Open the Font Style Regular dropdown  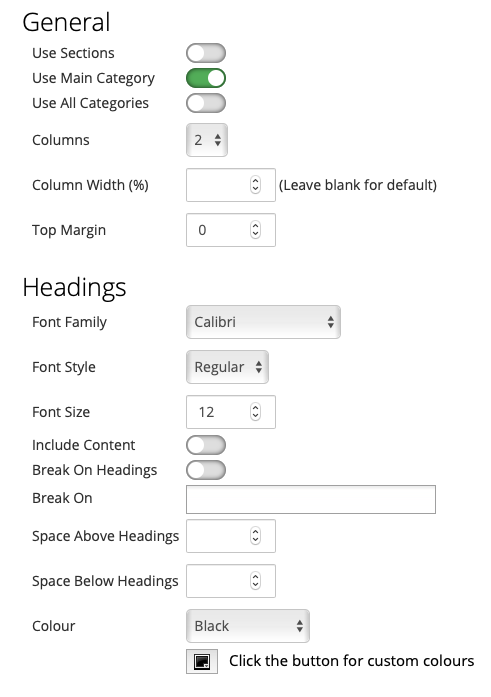[x=228, y=367]
